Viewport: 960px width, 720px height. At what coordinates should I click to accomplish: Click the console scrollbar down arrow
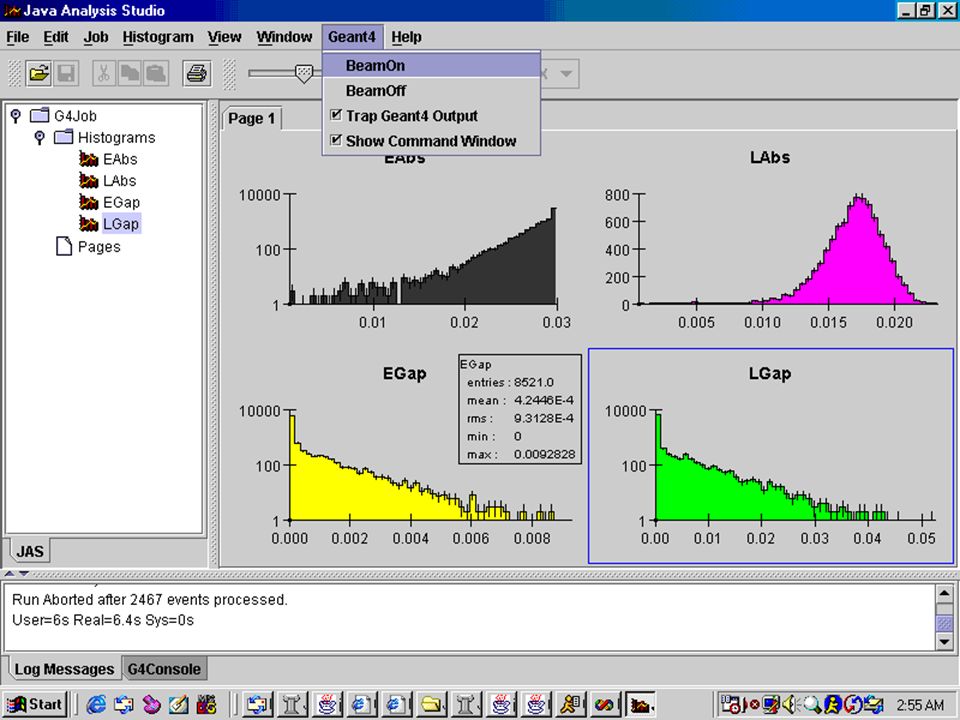(944, 642)
